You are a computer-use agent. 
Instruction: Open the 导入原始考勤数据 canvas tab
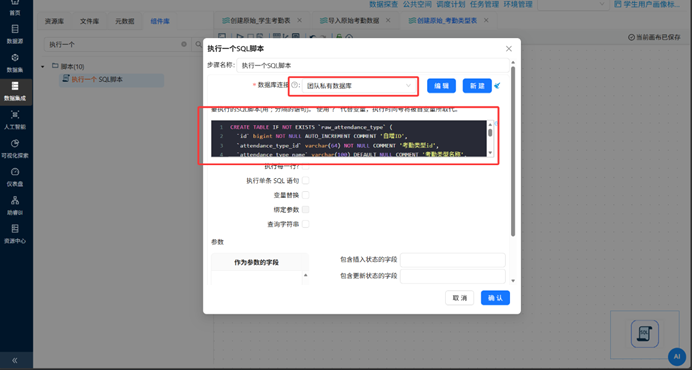(x=353, y=20)
